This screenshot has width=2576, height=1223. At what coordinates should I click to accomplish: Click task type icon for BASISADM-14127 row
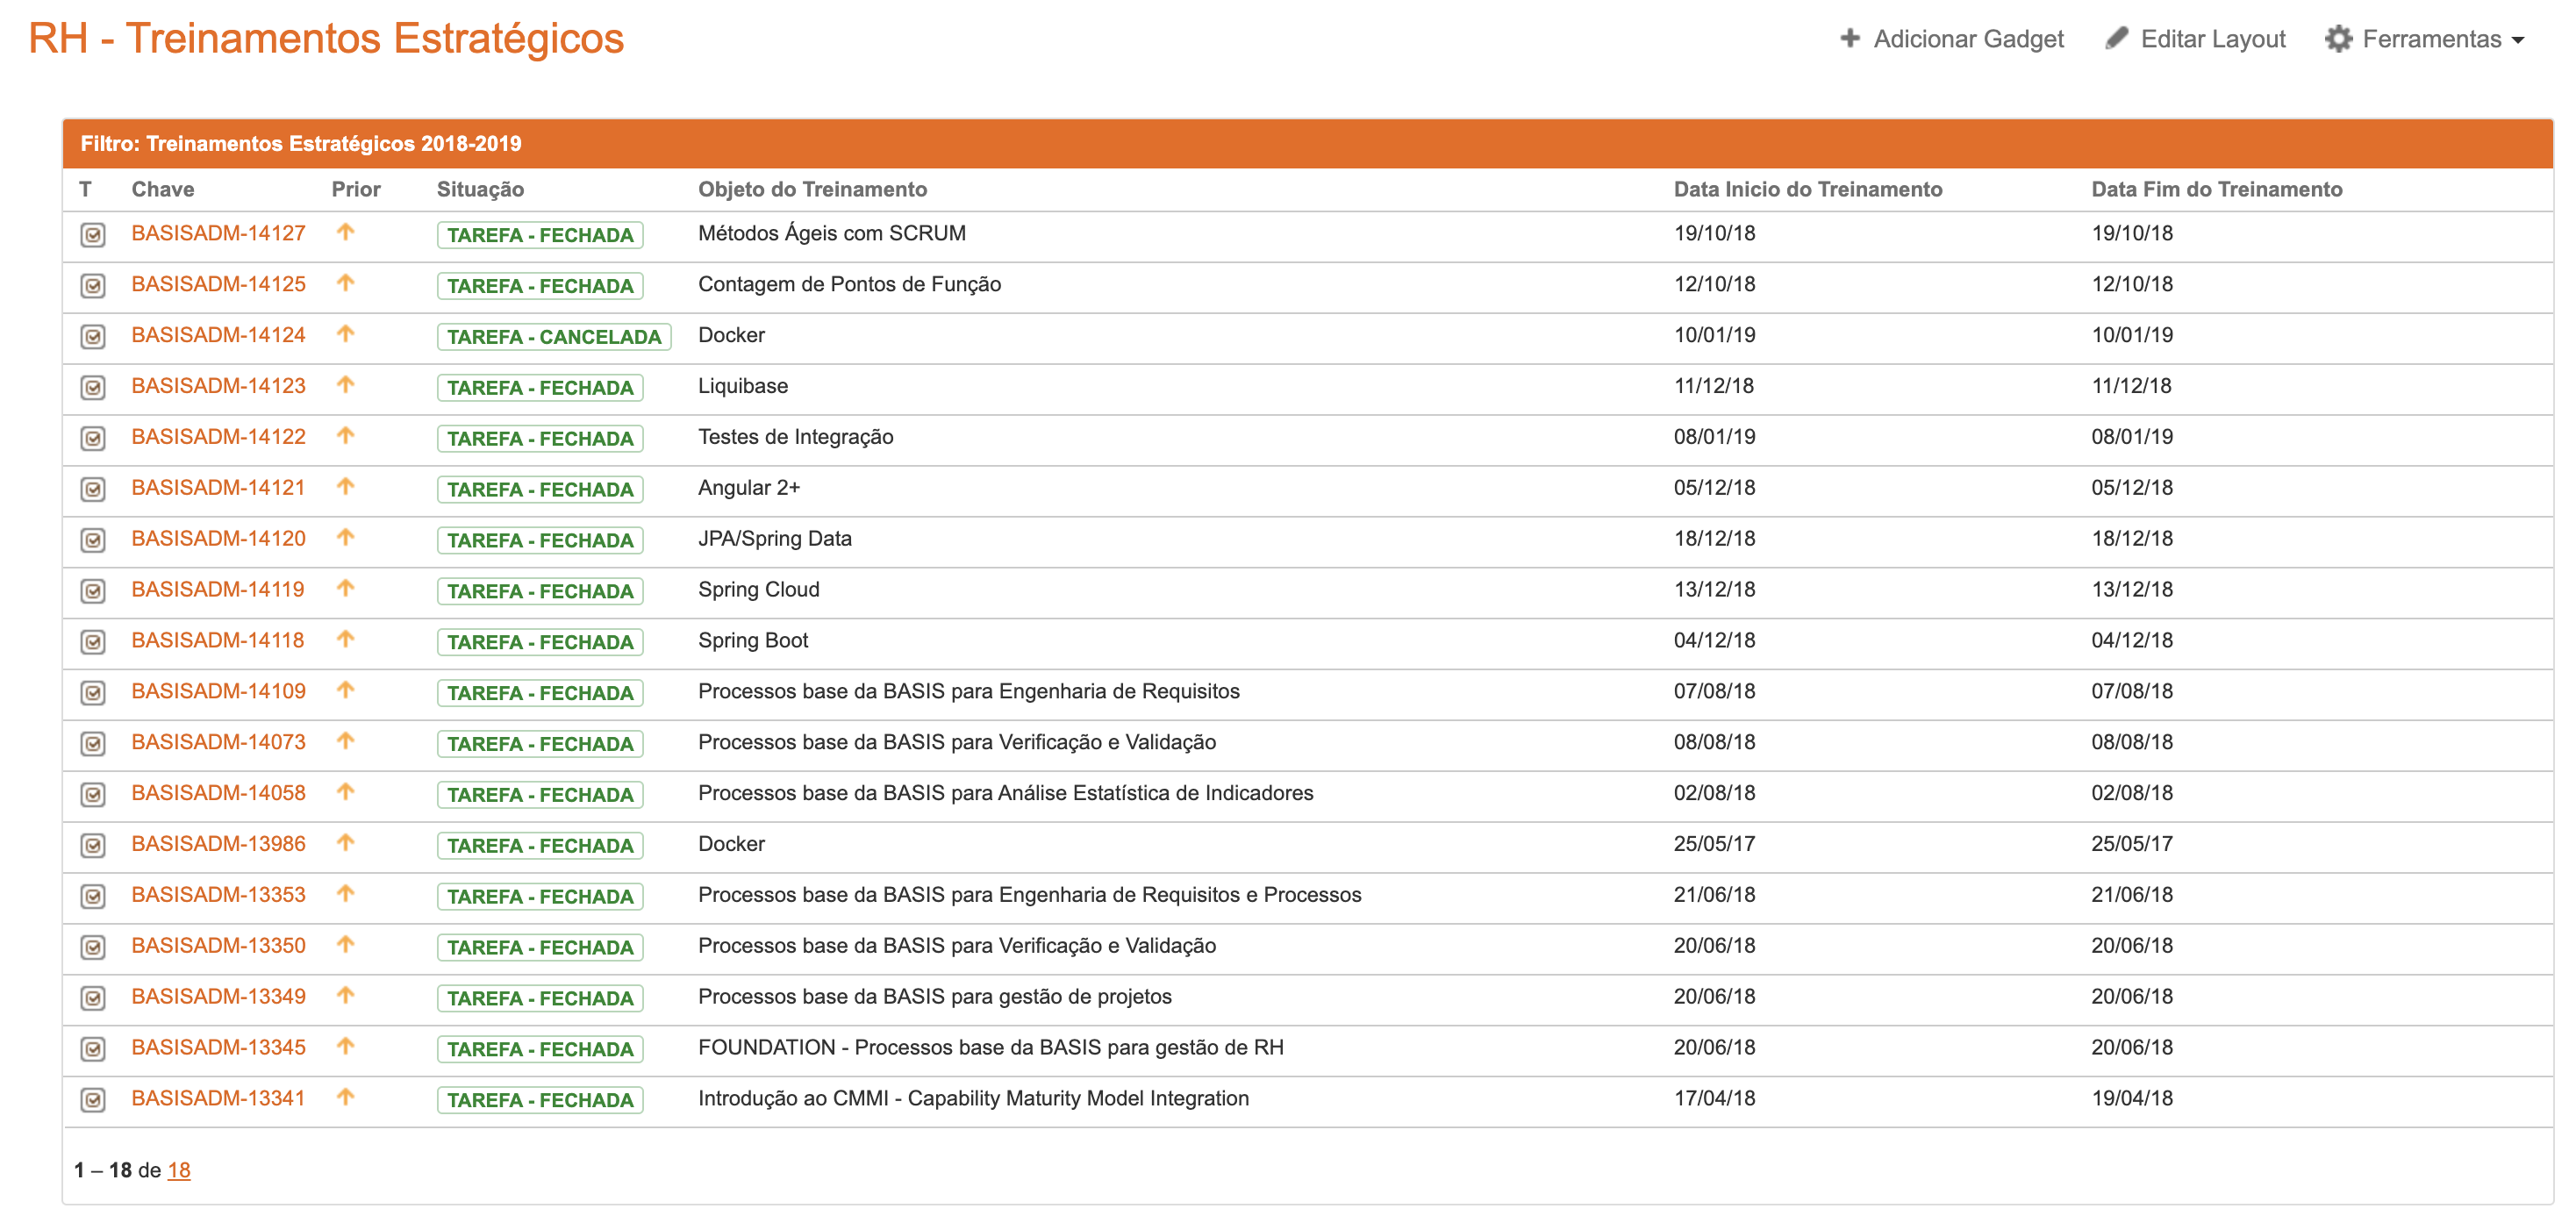click(93, 235)
